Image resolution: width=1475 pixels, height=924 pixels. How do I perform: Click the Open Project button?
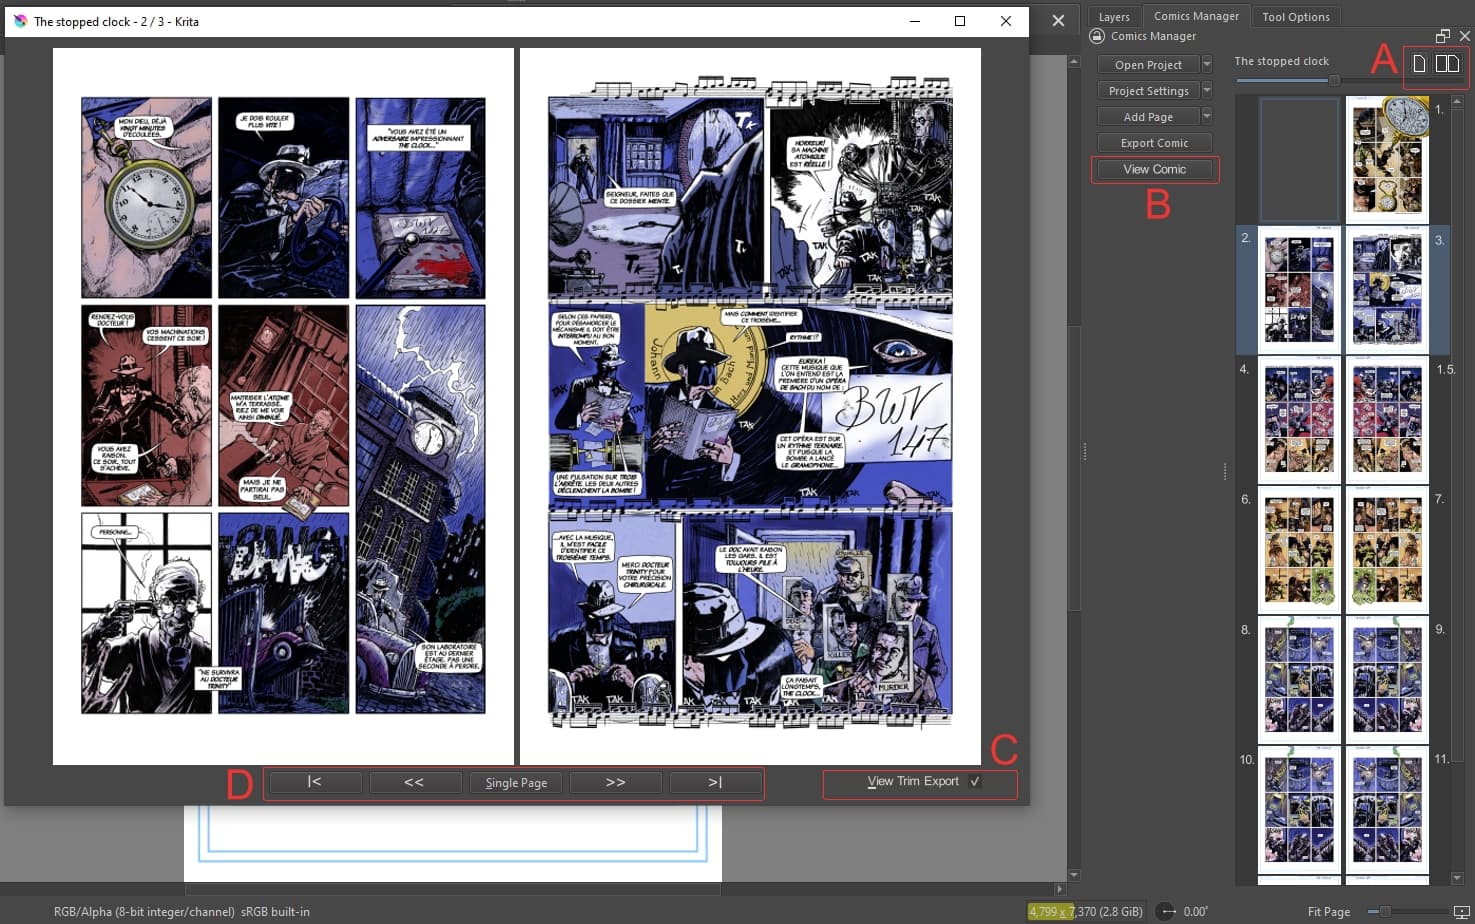[x=1148, y=65]
